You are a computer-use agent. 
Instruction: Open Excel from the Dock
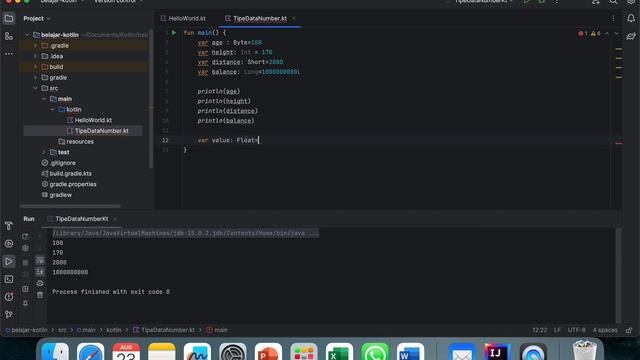339,351
